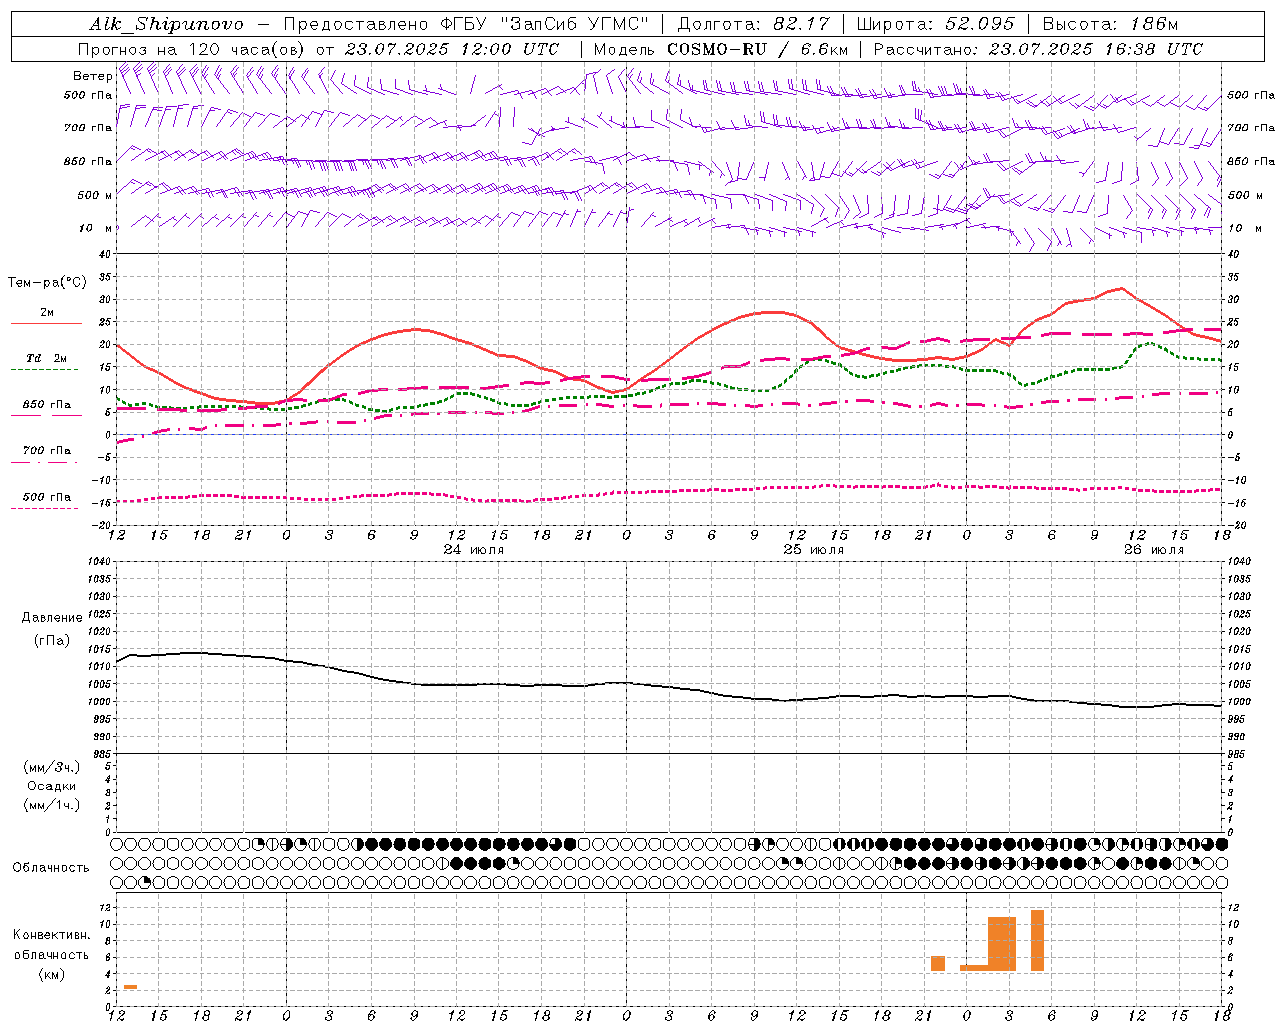1280x1024 pixels.
Task: Click the computed timestamp 23.07.2025 16:38 UTC
Action: pos(1096,49)
